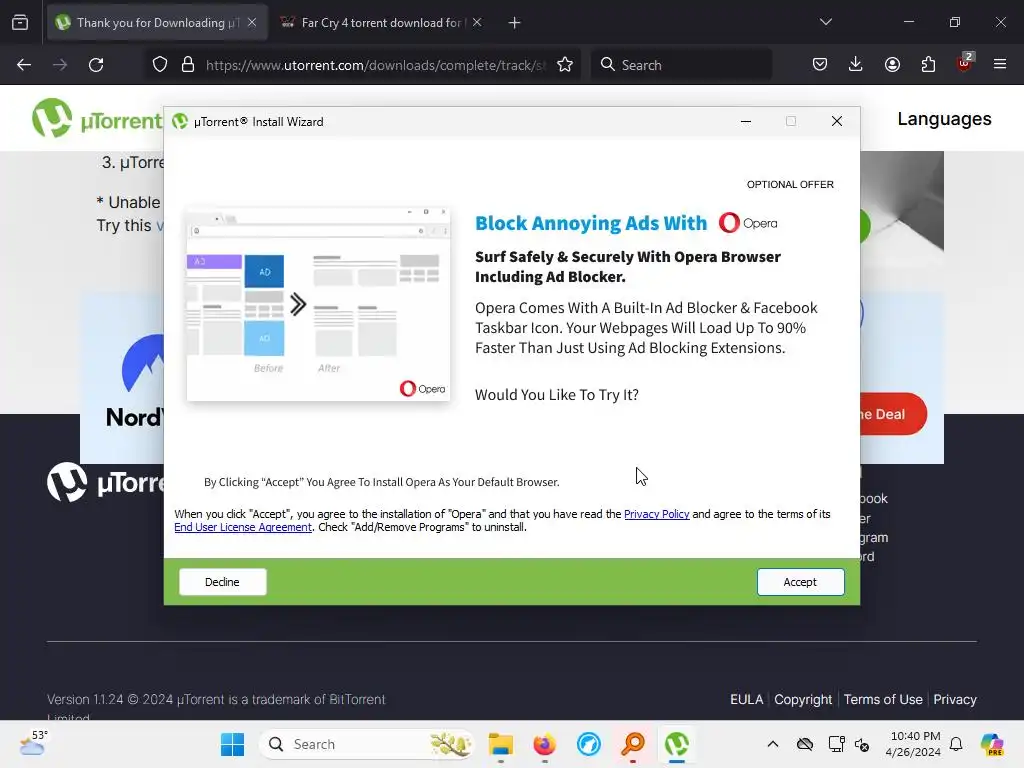The height and width of the screenshot is (768, 1024).
Task: Switch to Far Cry 4 torrent download tab
Action: pos(382,23)
